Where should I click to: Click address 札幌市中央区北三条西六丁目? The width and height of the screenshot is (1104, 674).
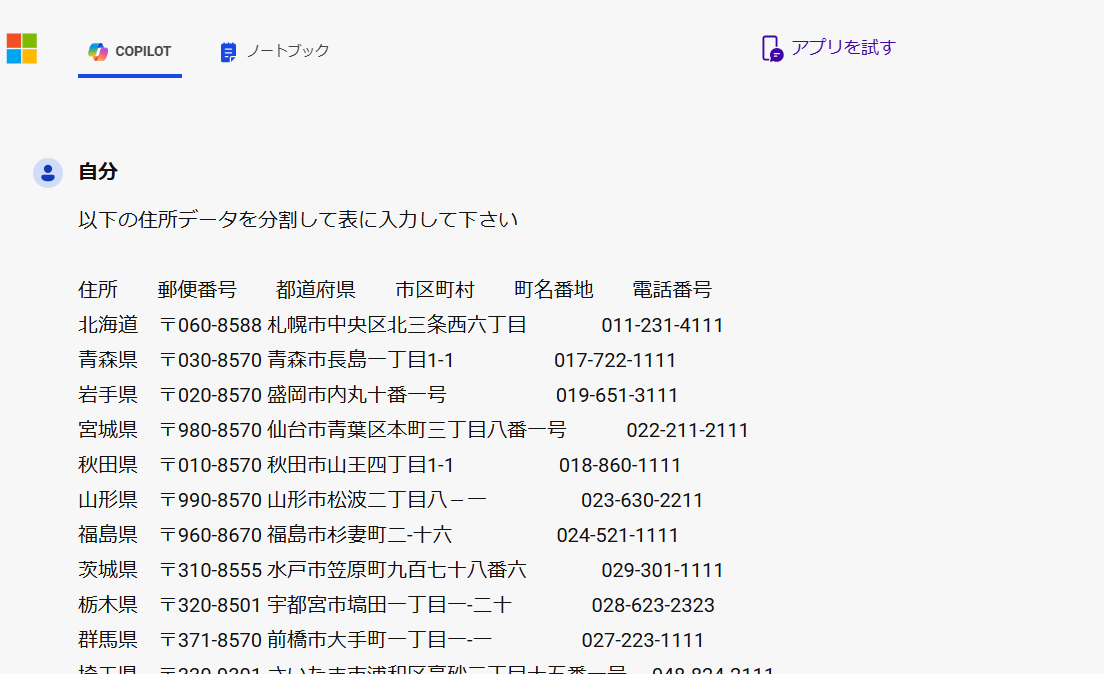pyautogui.click(x=396, y=325)
